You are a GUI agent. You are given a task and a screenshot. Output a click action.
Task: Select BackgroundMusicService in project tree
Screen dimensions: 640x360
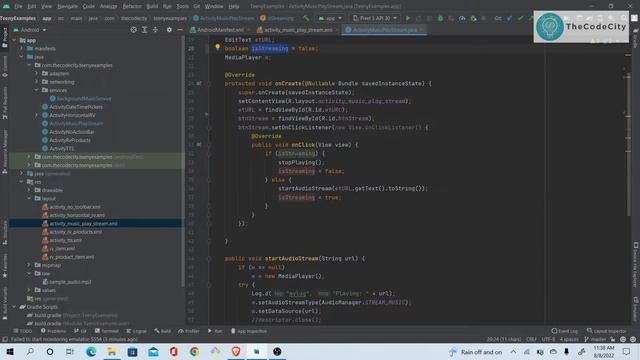pos(84,98)
